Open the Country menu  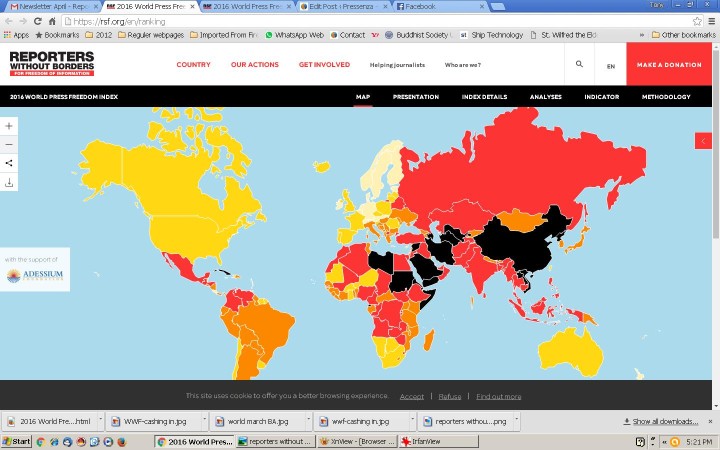click(x=193, y=65)
